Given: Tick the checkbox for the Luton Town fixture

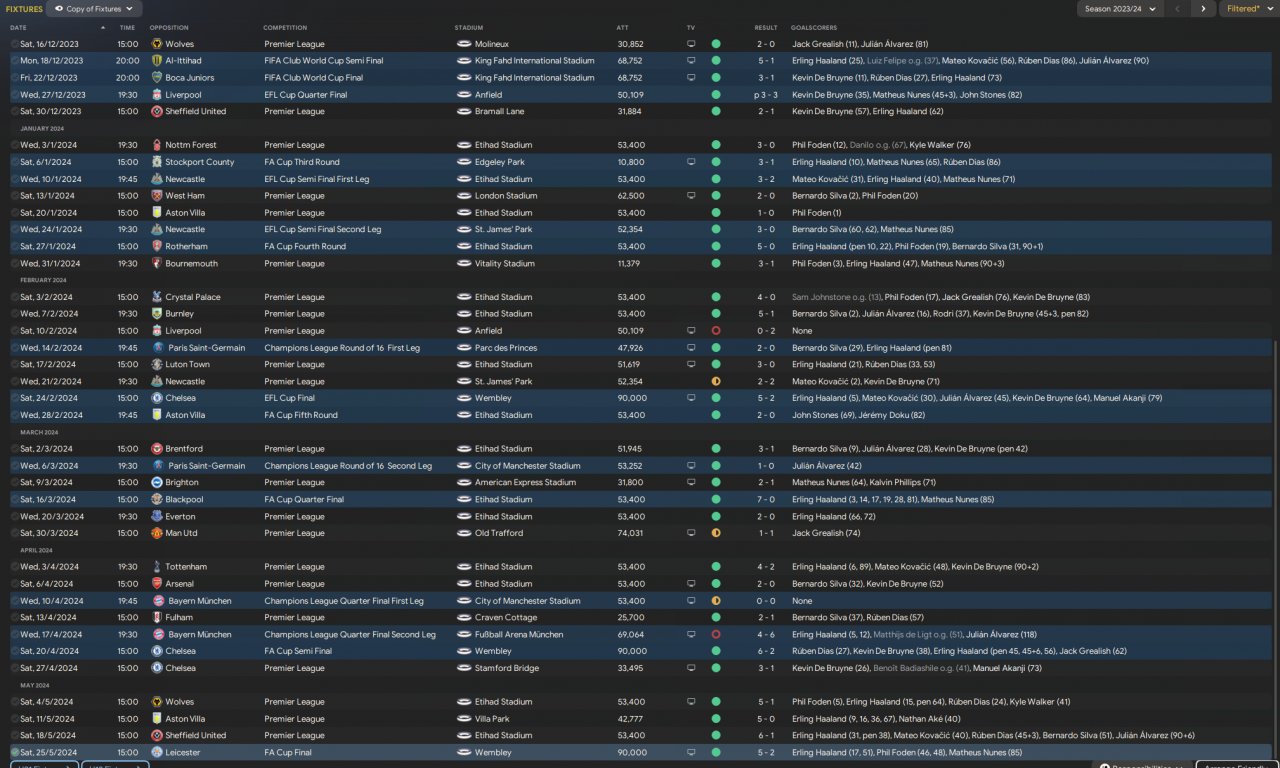Looking at the screenshot, I should (x=15, y=365).
